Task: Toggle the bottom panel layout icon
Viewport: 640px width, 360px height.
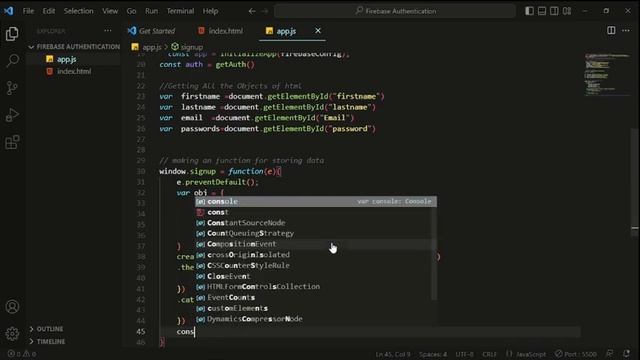Action: [542, 11]
